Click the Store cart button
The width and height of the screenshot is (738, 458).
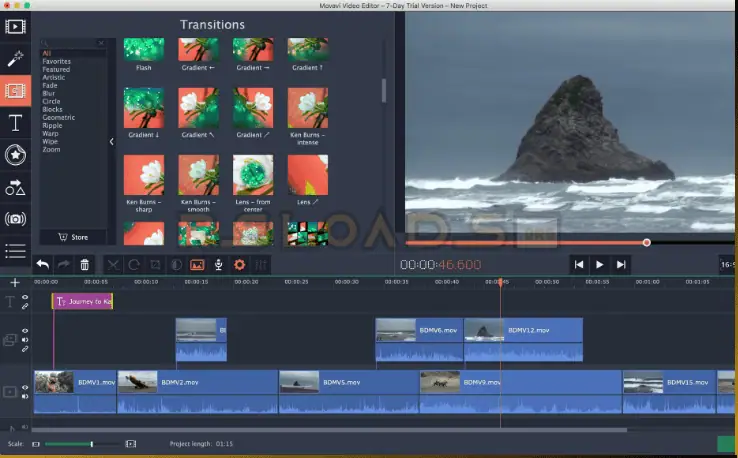click(x=73, y=237)
